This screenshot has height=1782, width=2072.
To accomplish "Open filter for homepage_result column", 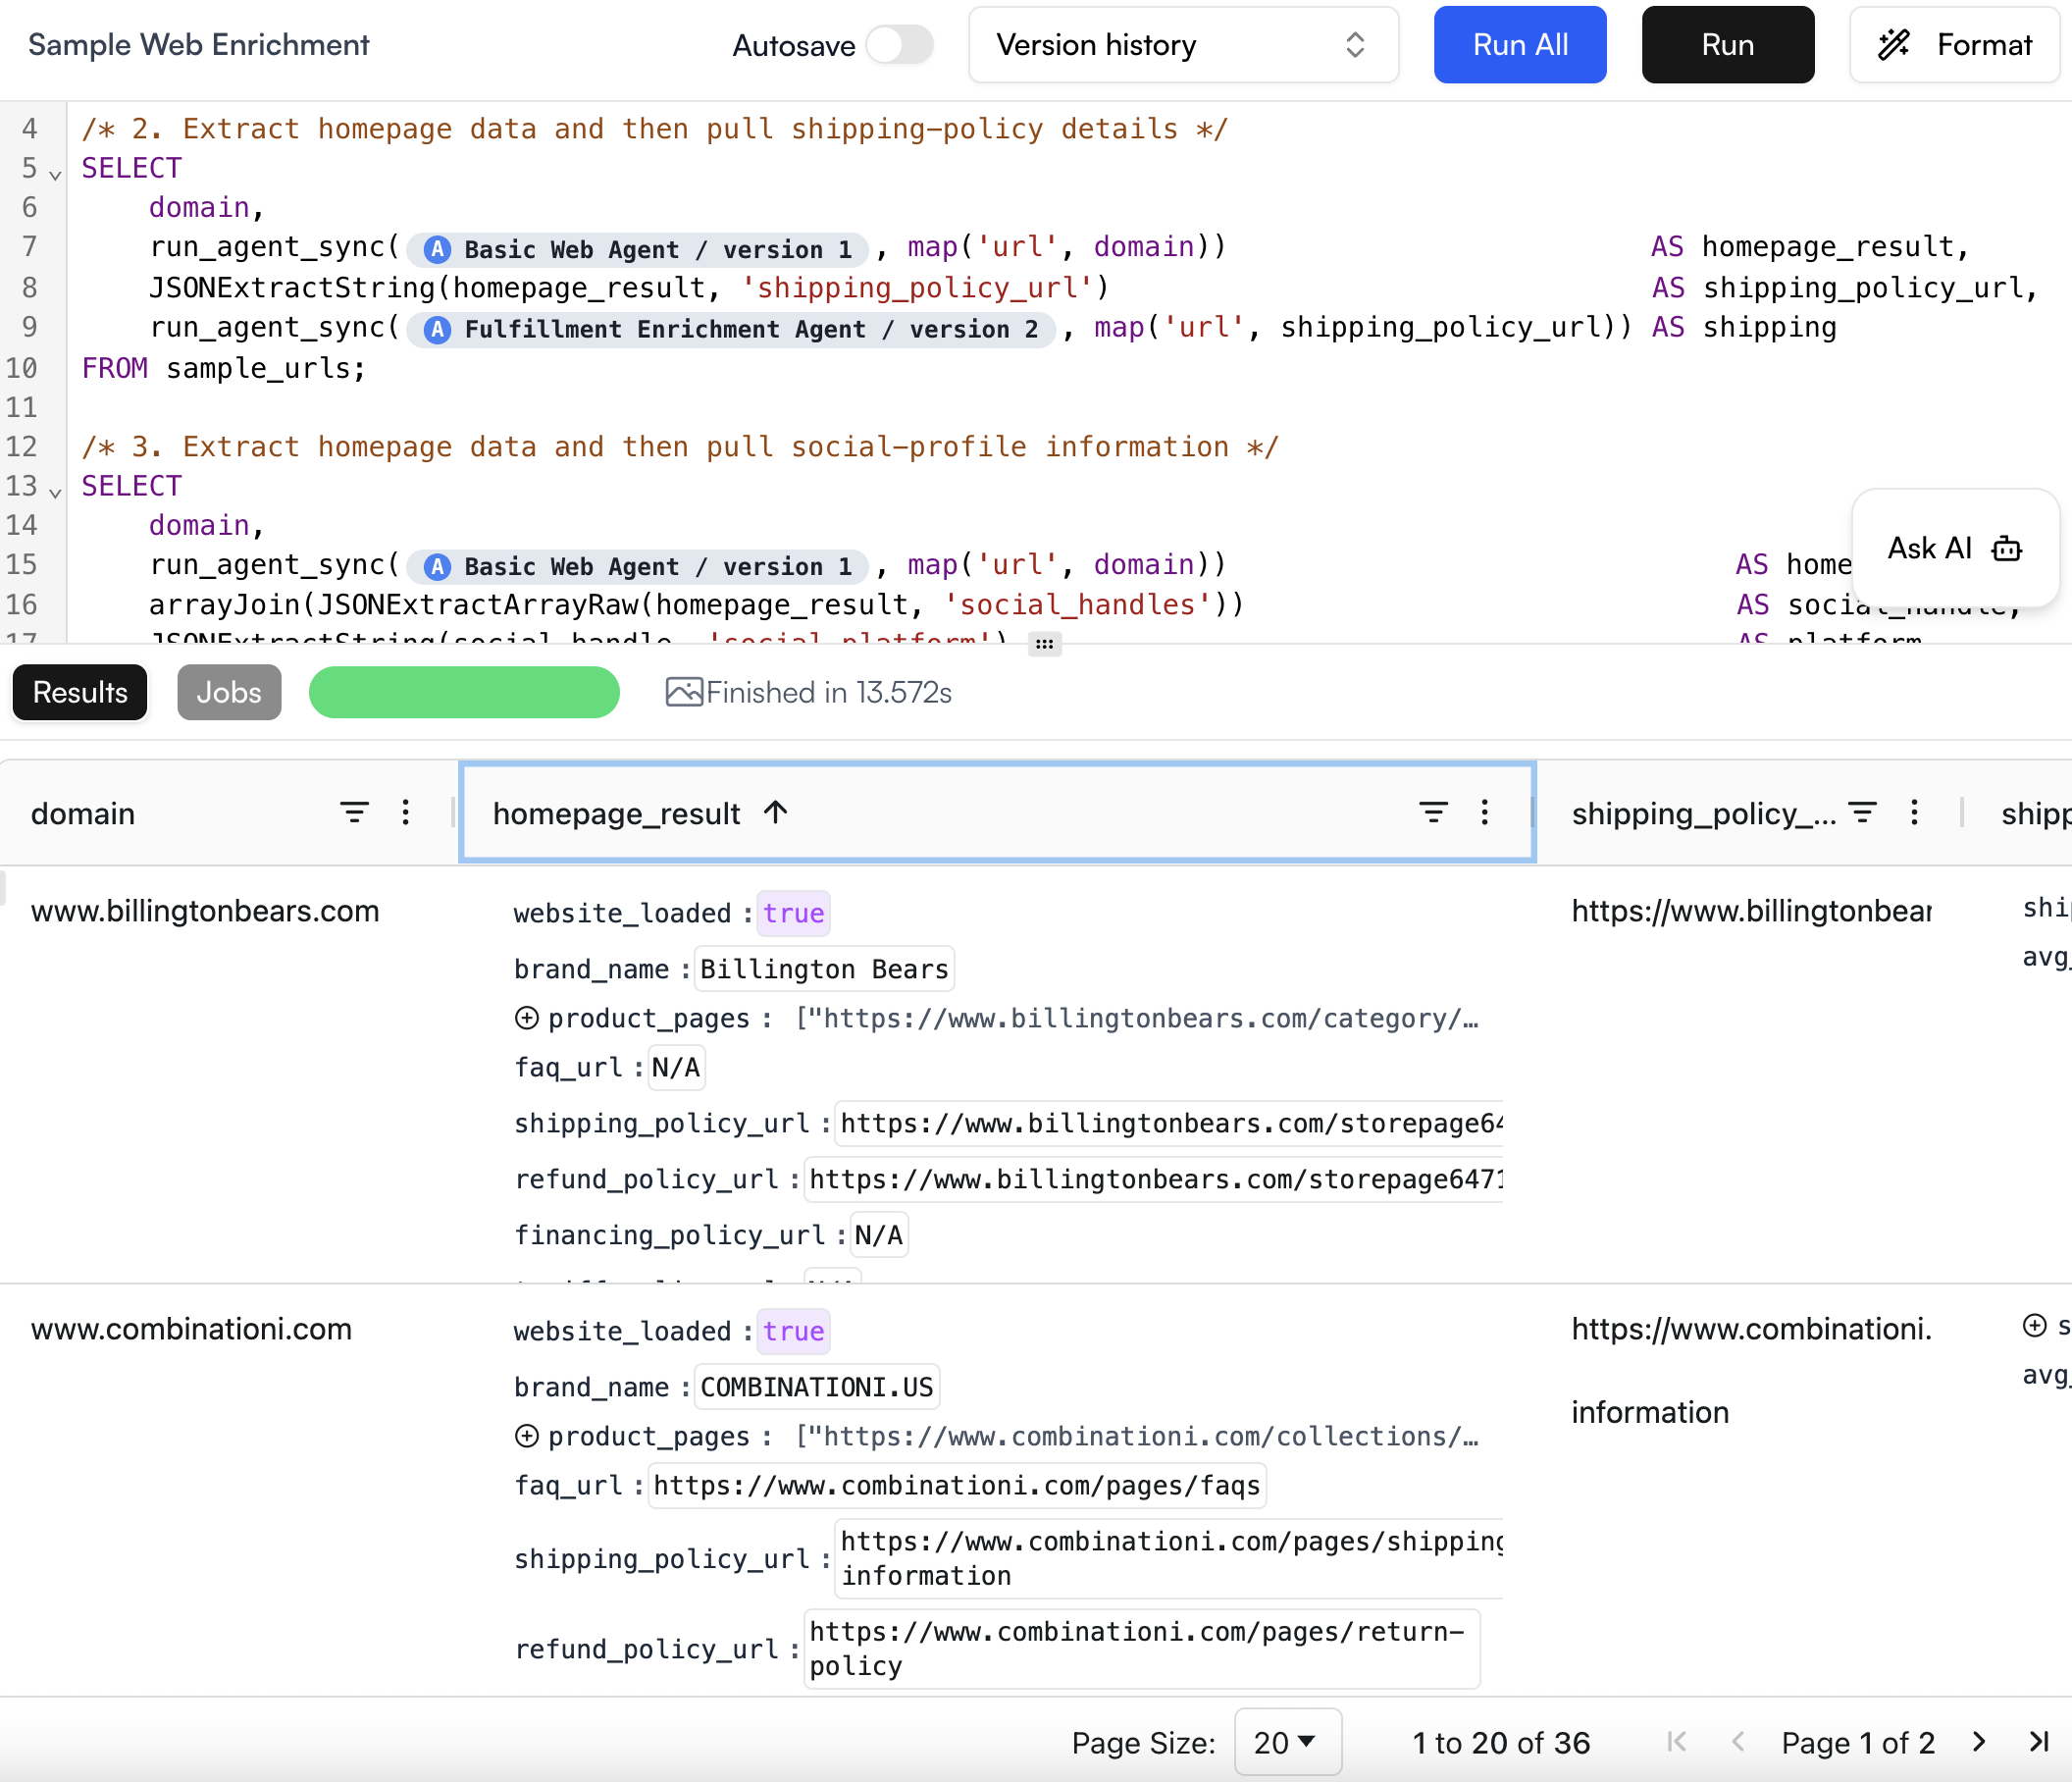I will point(1433,812).
